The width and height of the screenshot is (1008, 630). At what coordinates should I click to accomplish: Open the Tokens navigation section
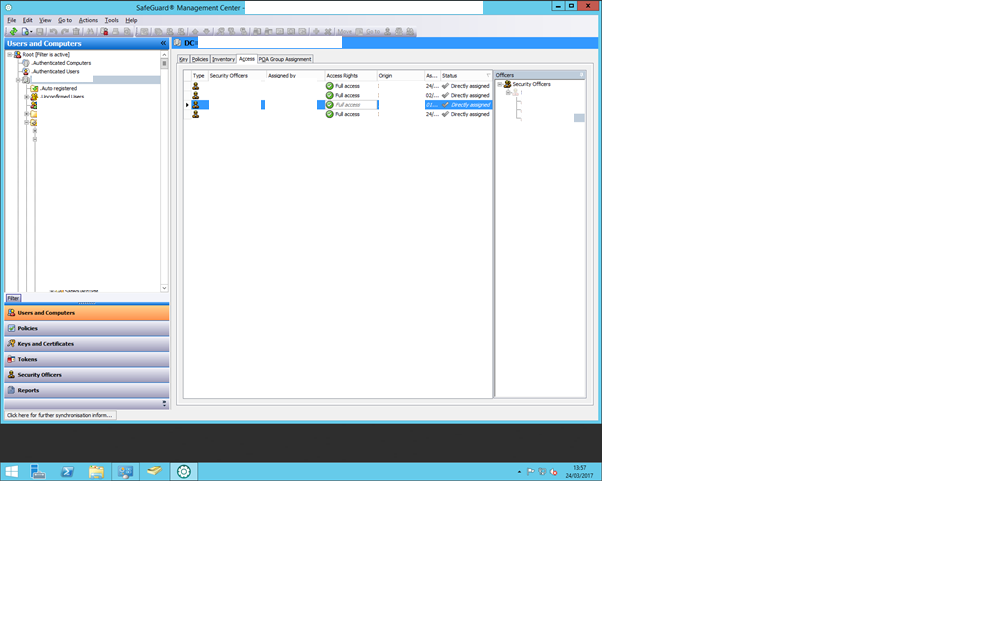point(87,359)
